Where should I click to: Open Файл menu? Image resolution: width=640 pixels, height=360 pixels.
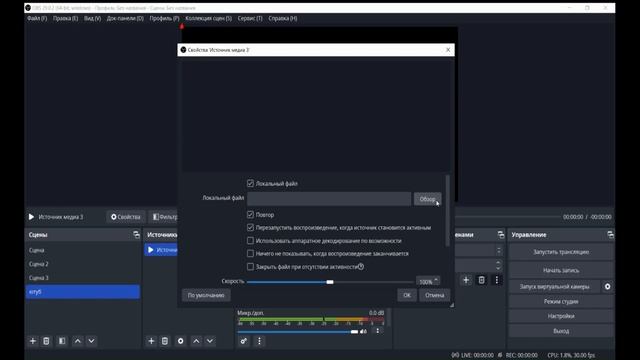pos(37,18)
